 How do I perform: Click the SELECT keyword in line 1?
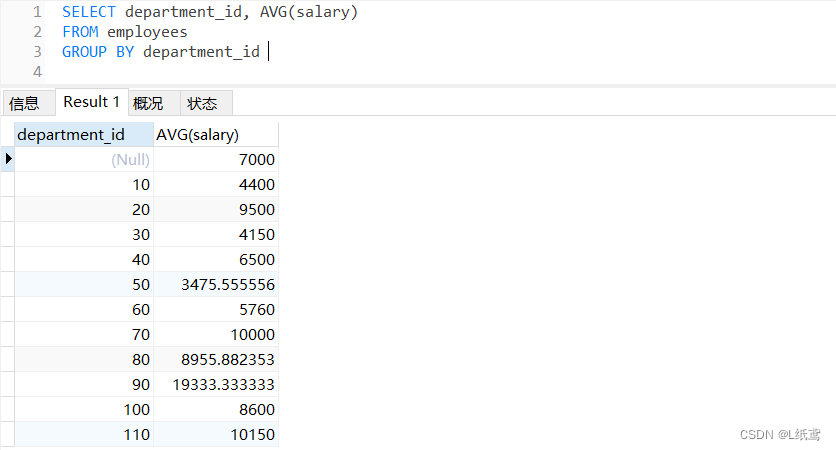coord(89,12)
